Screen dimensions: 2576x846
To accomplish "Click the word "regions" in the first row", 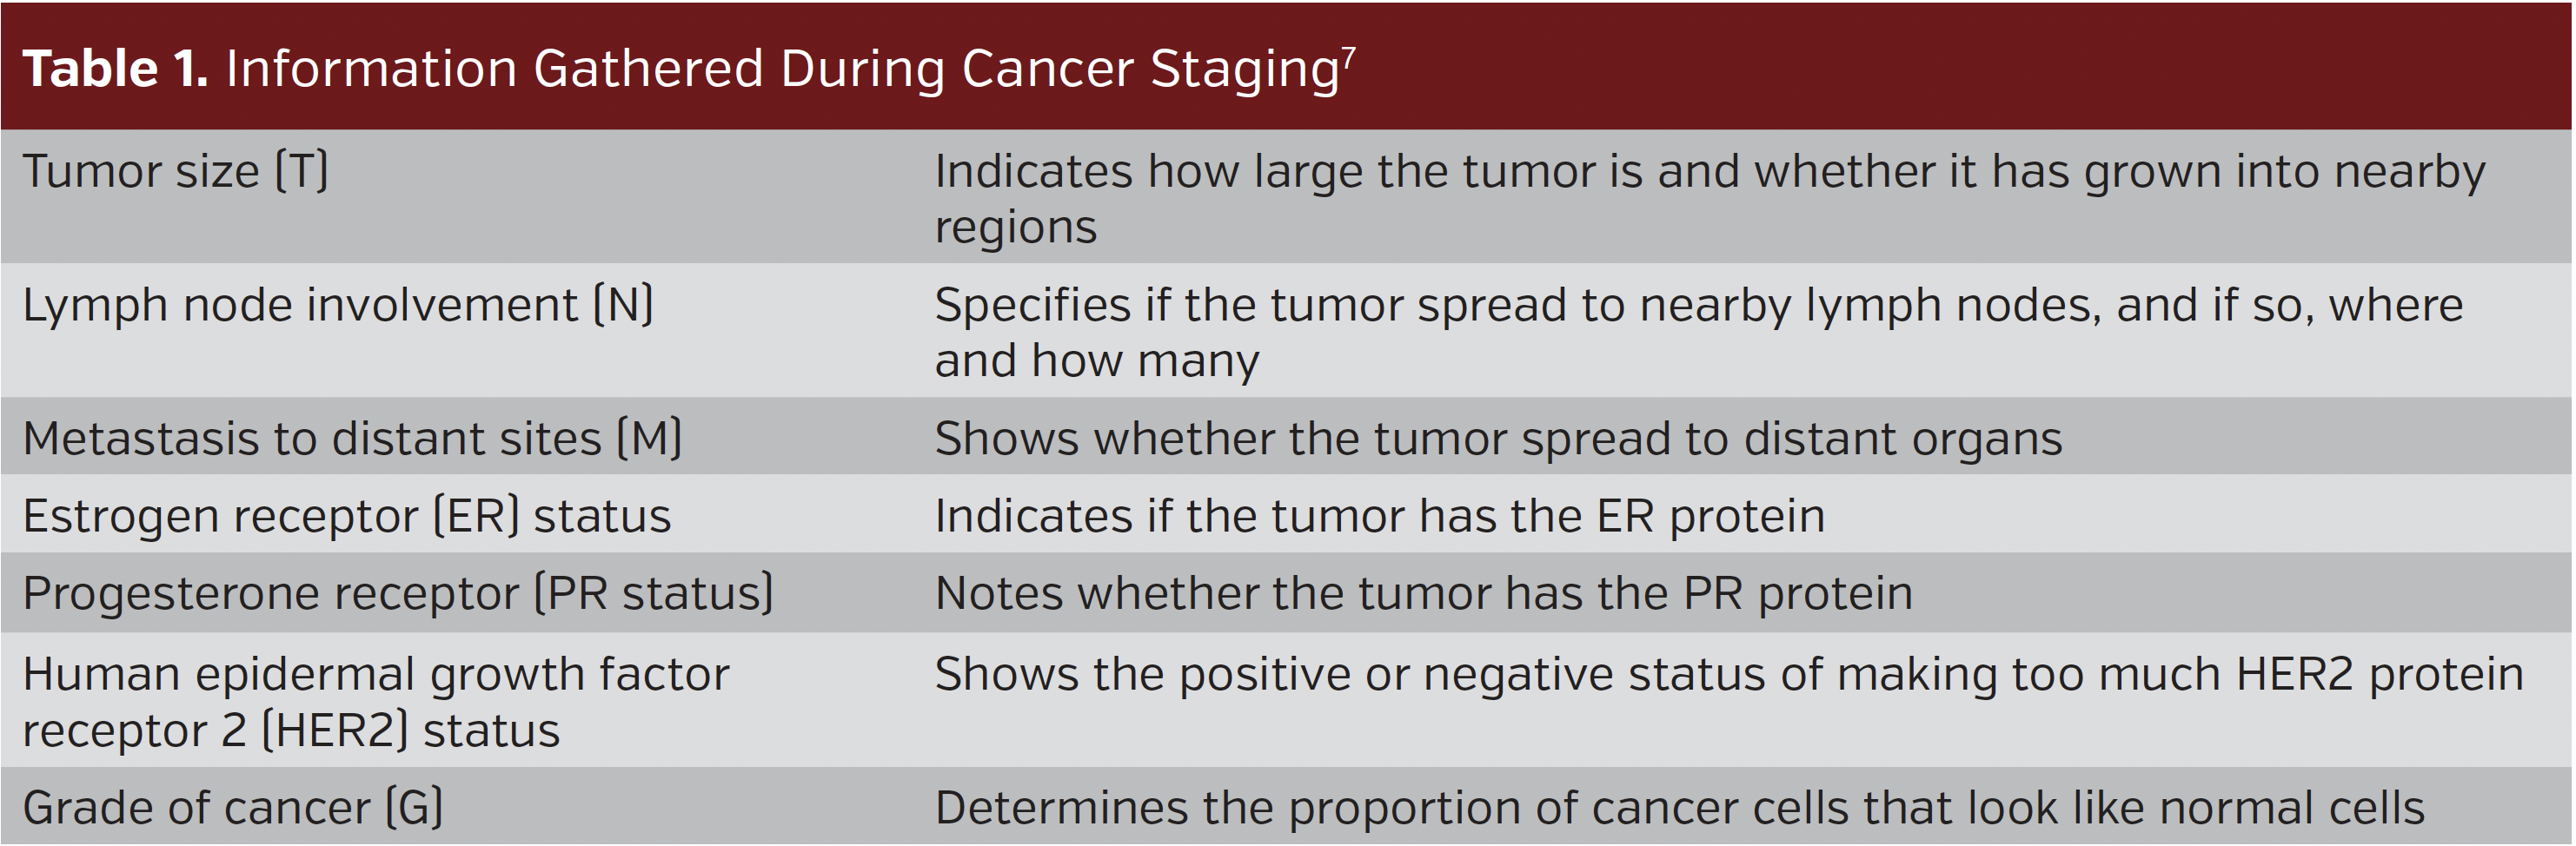I will [1015, 228].
